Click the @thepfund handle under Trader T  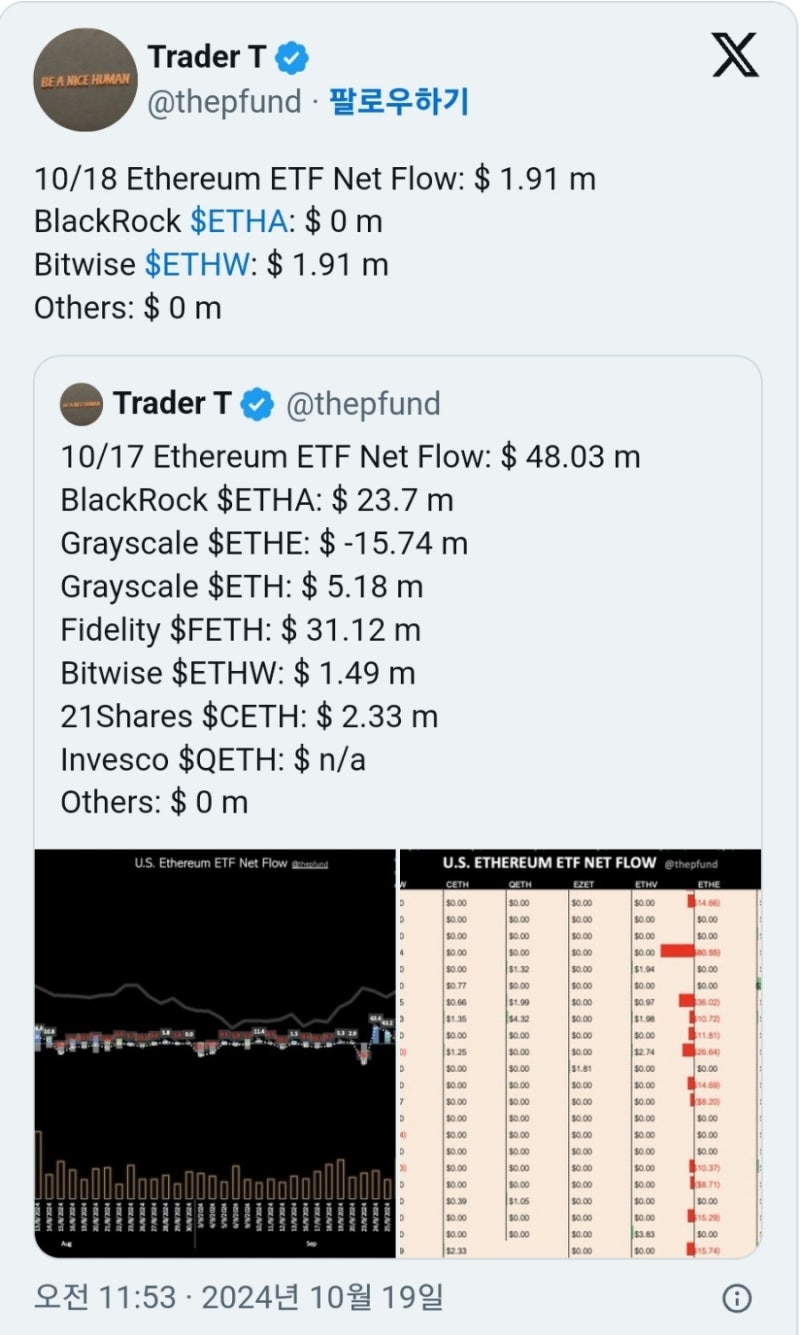[224, 102]
